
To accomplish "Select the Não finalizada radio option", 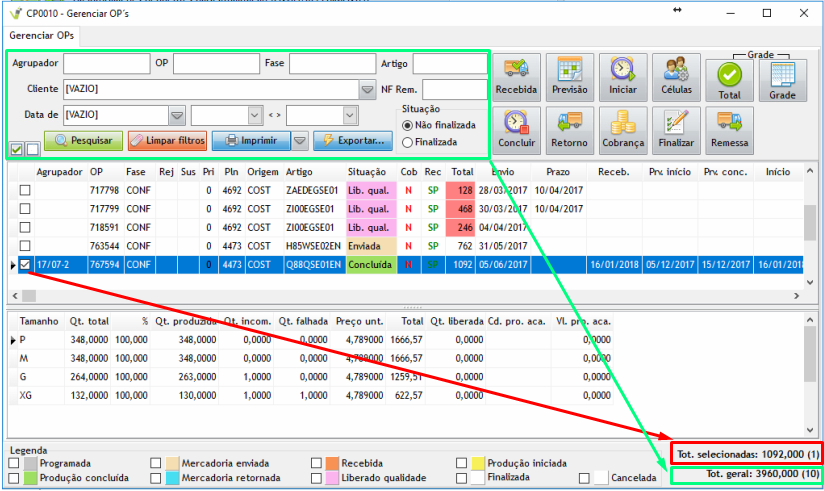I will coord(407,125).
